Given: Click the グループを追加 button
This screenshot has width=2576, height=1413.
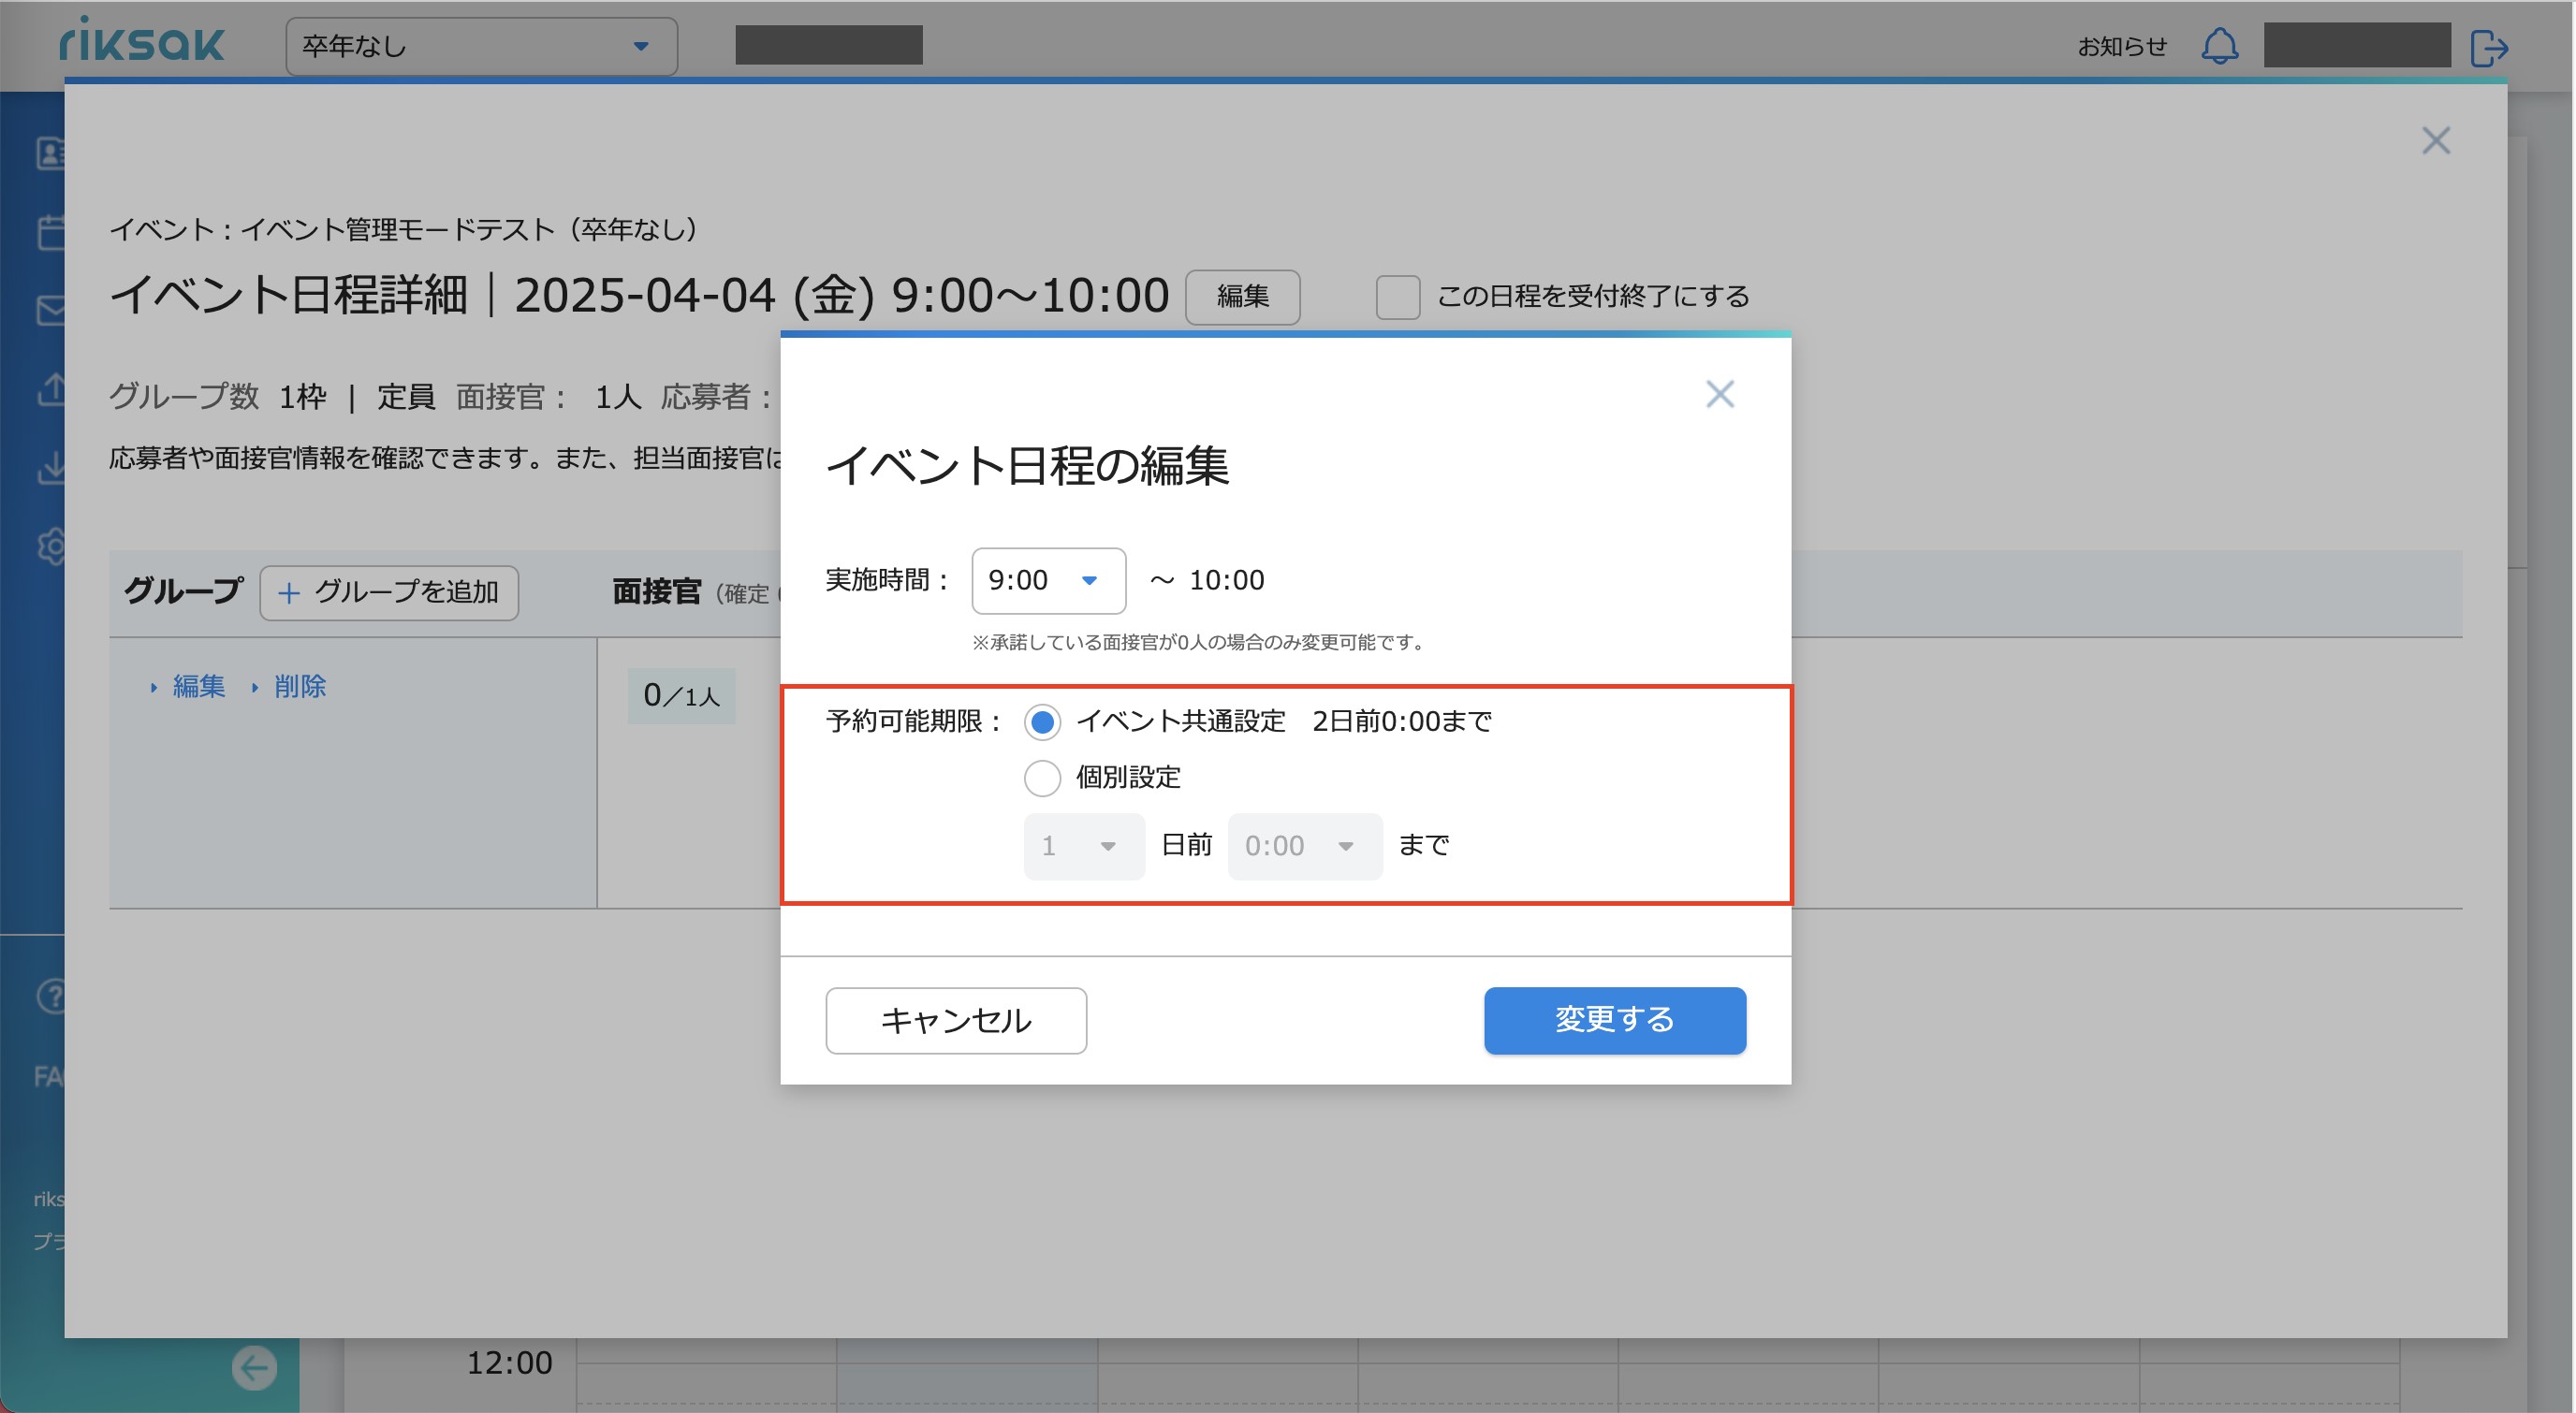Looking at the screenshot, I should tap(389, 593).
